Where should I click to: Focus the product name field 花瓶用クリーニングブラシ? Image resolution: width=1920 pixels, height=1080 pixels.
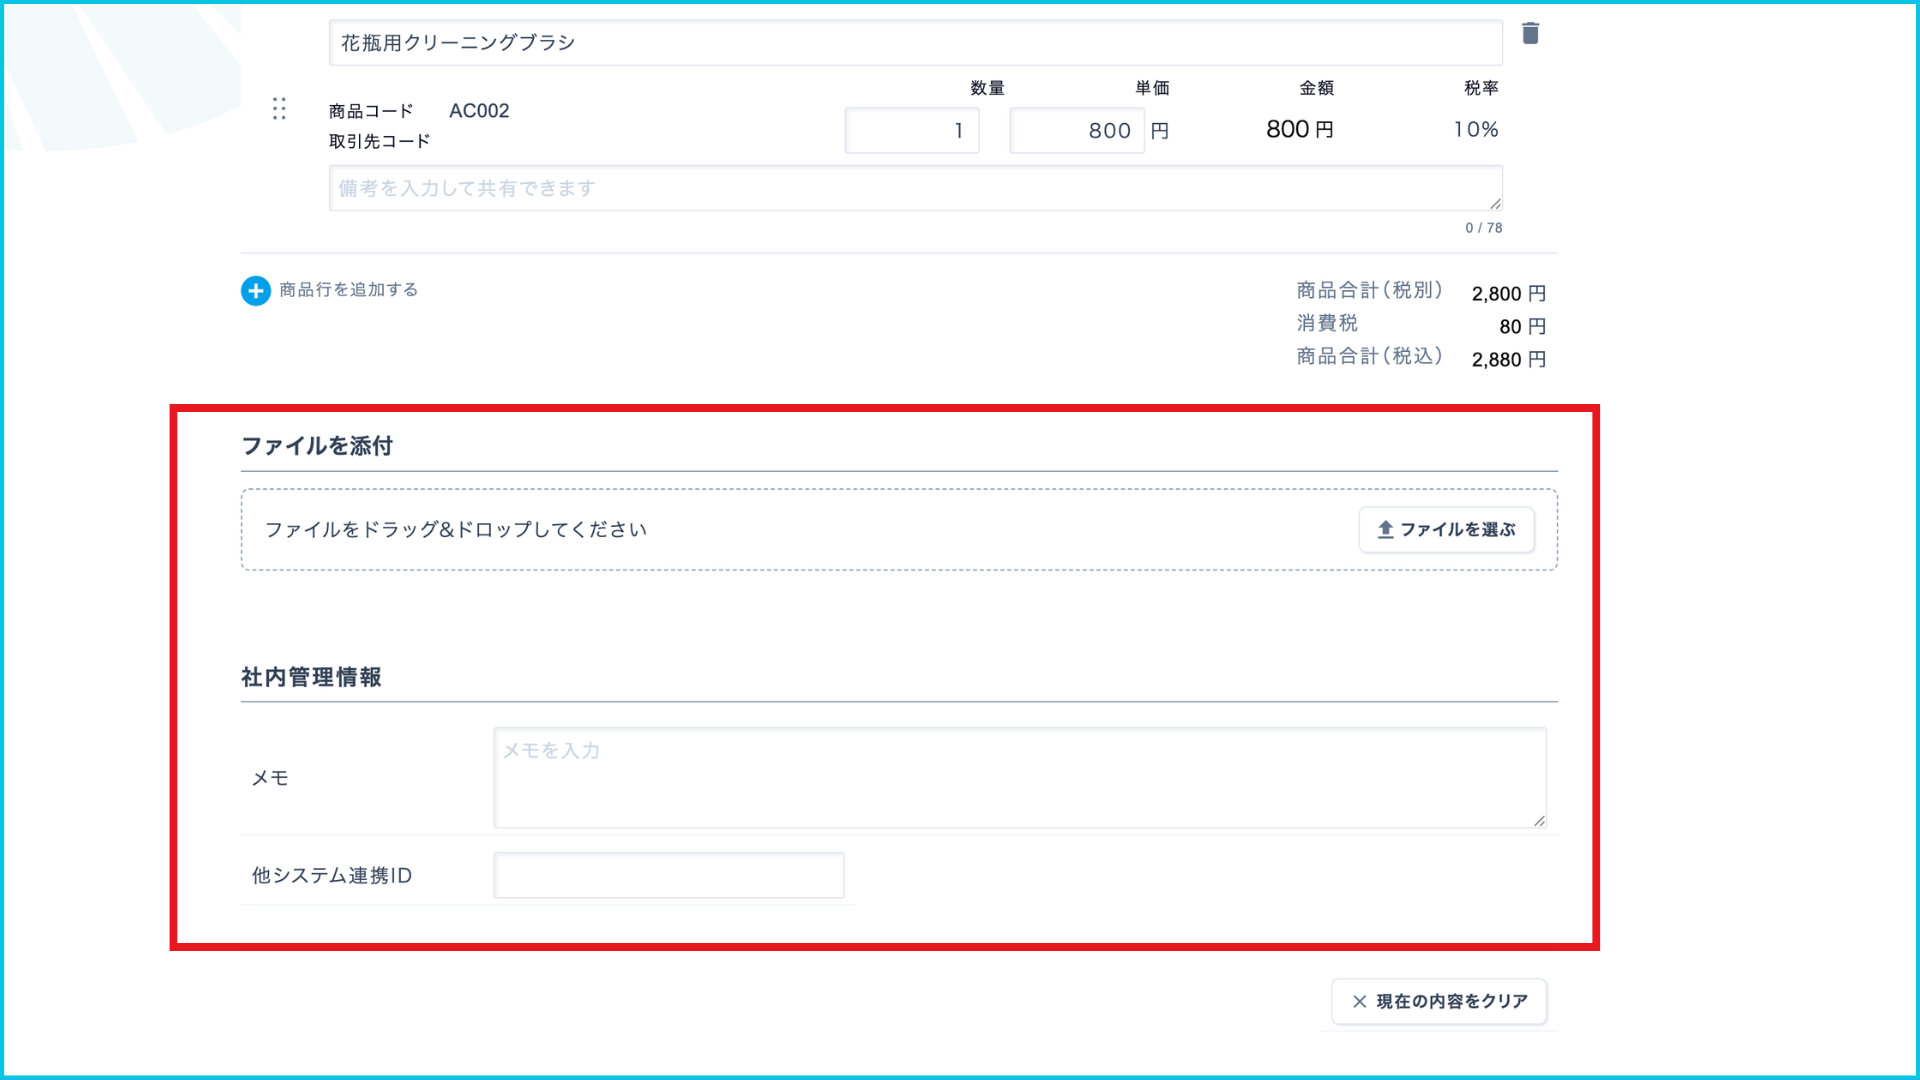[x=914, y=43]
